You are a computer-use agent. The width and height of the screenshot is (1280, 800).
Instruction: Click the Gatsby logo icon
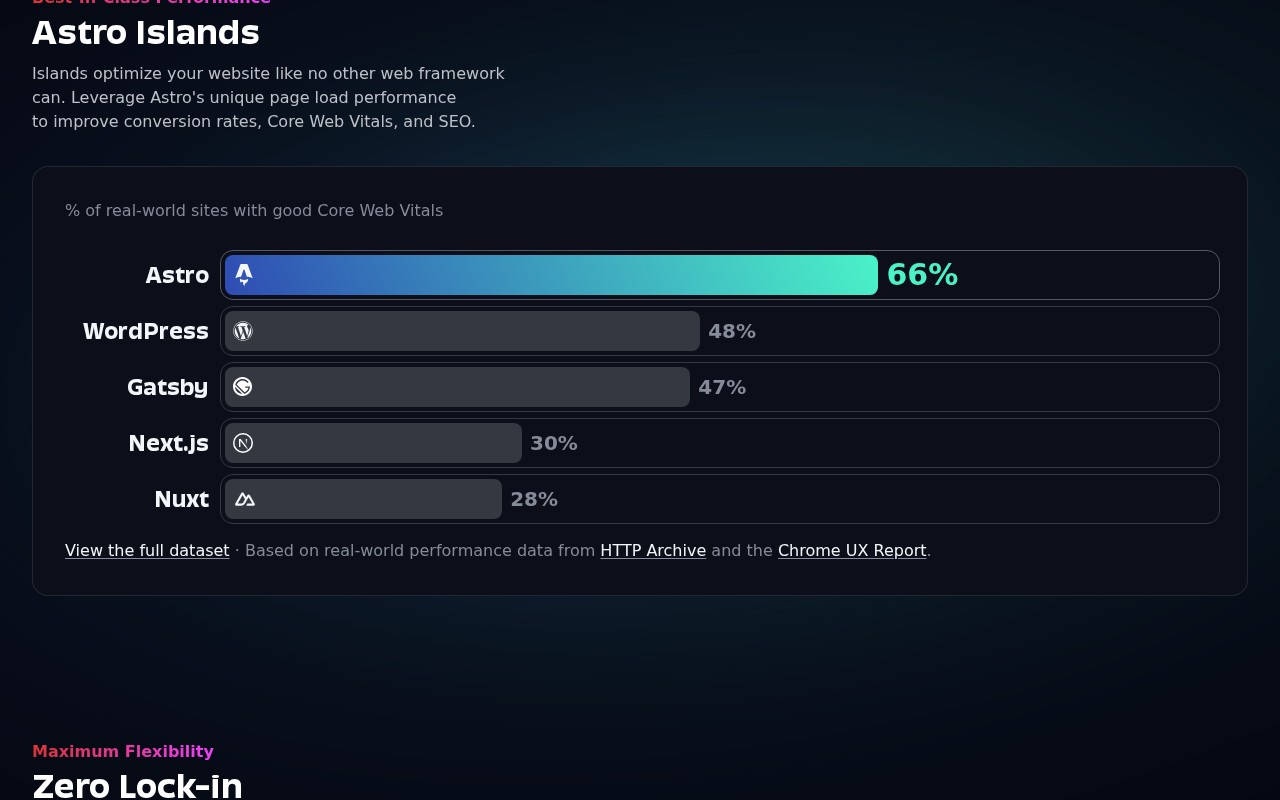pyautogui.click(x=243, y=387)
